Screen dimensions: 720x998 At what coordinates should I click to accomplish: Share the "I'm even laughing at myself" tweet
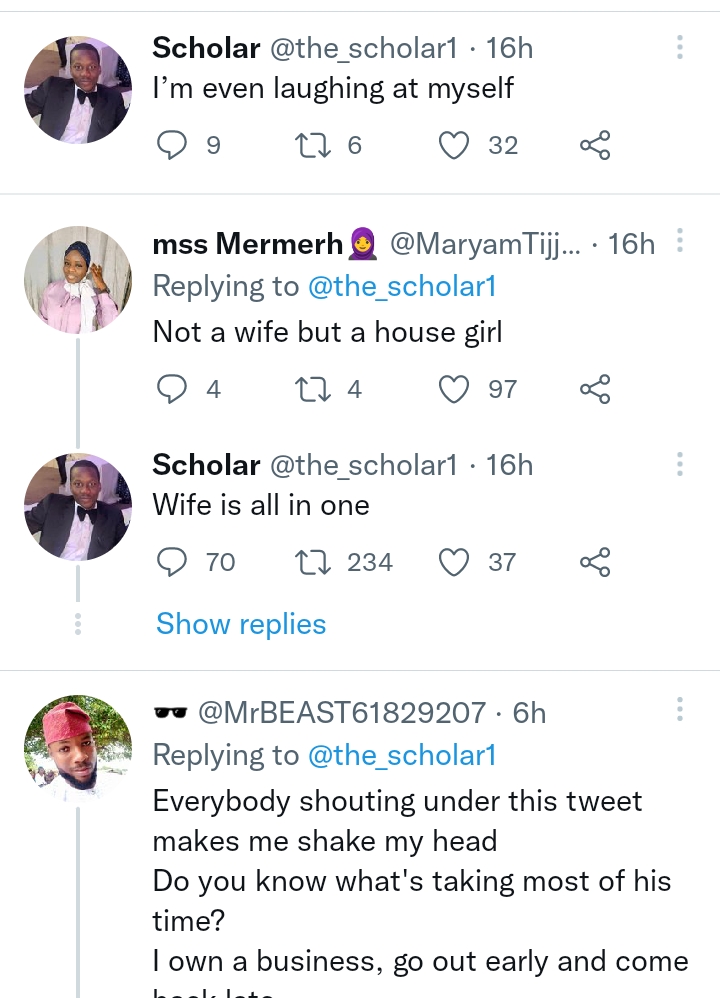pos(595,146)
